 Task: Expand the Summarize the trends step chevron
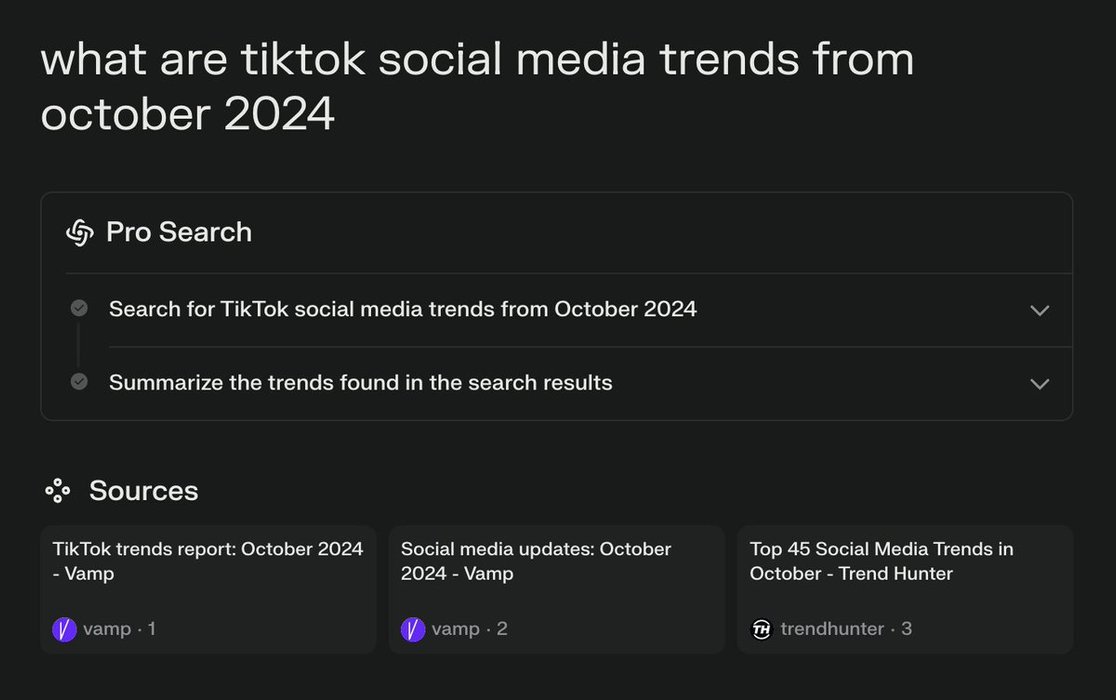(1039, 384)
